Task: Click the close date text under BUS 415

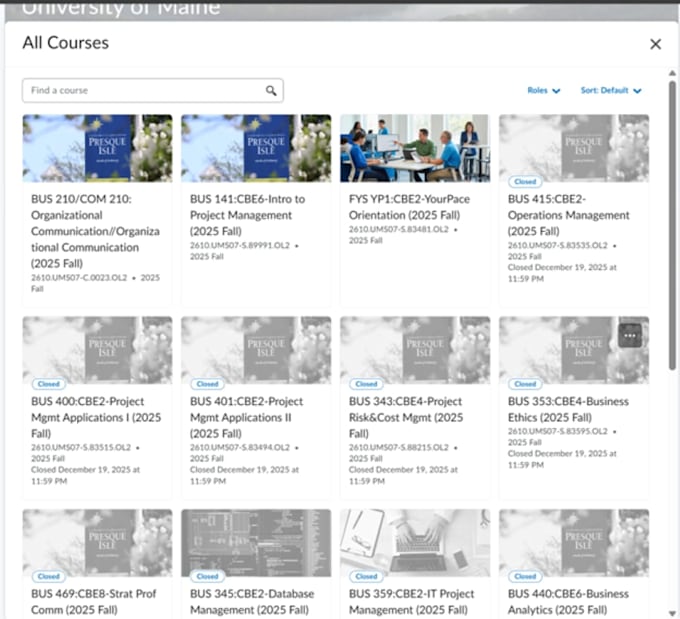Action: point(562,273)
